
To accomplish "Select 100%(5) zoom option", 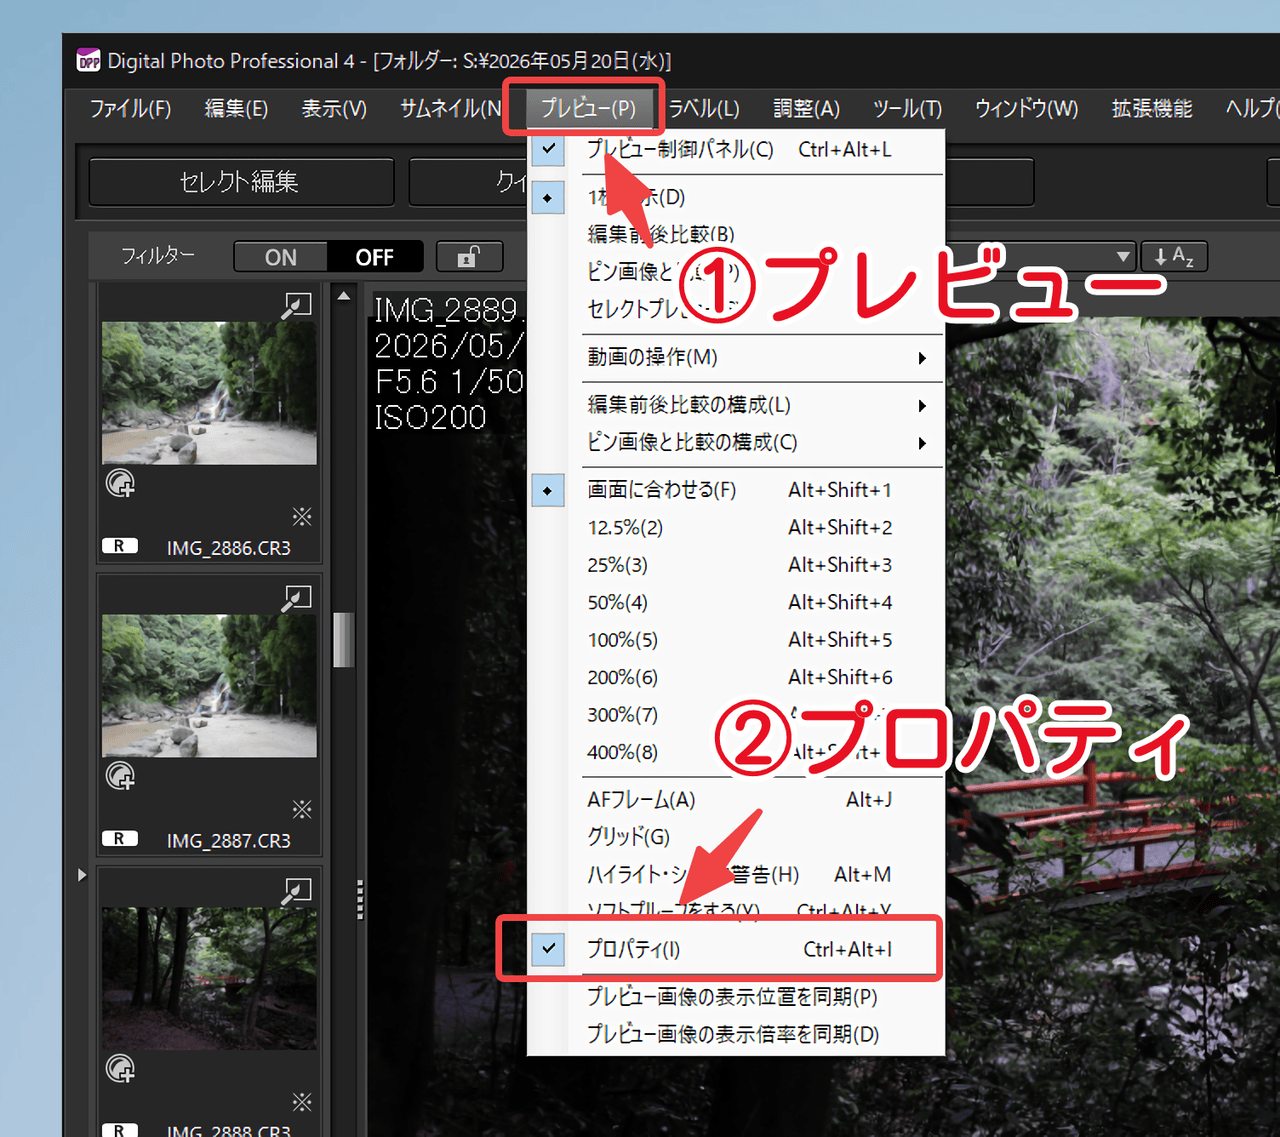I will pos(736,640).
